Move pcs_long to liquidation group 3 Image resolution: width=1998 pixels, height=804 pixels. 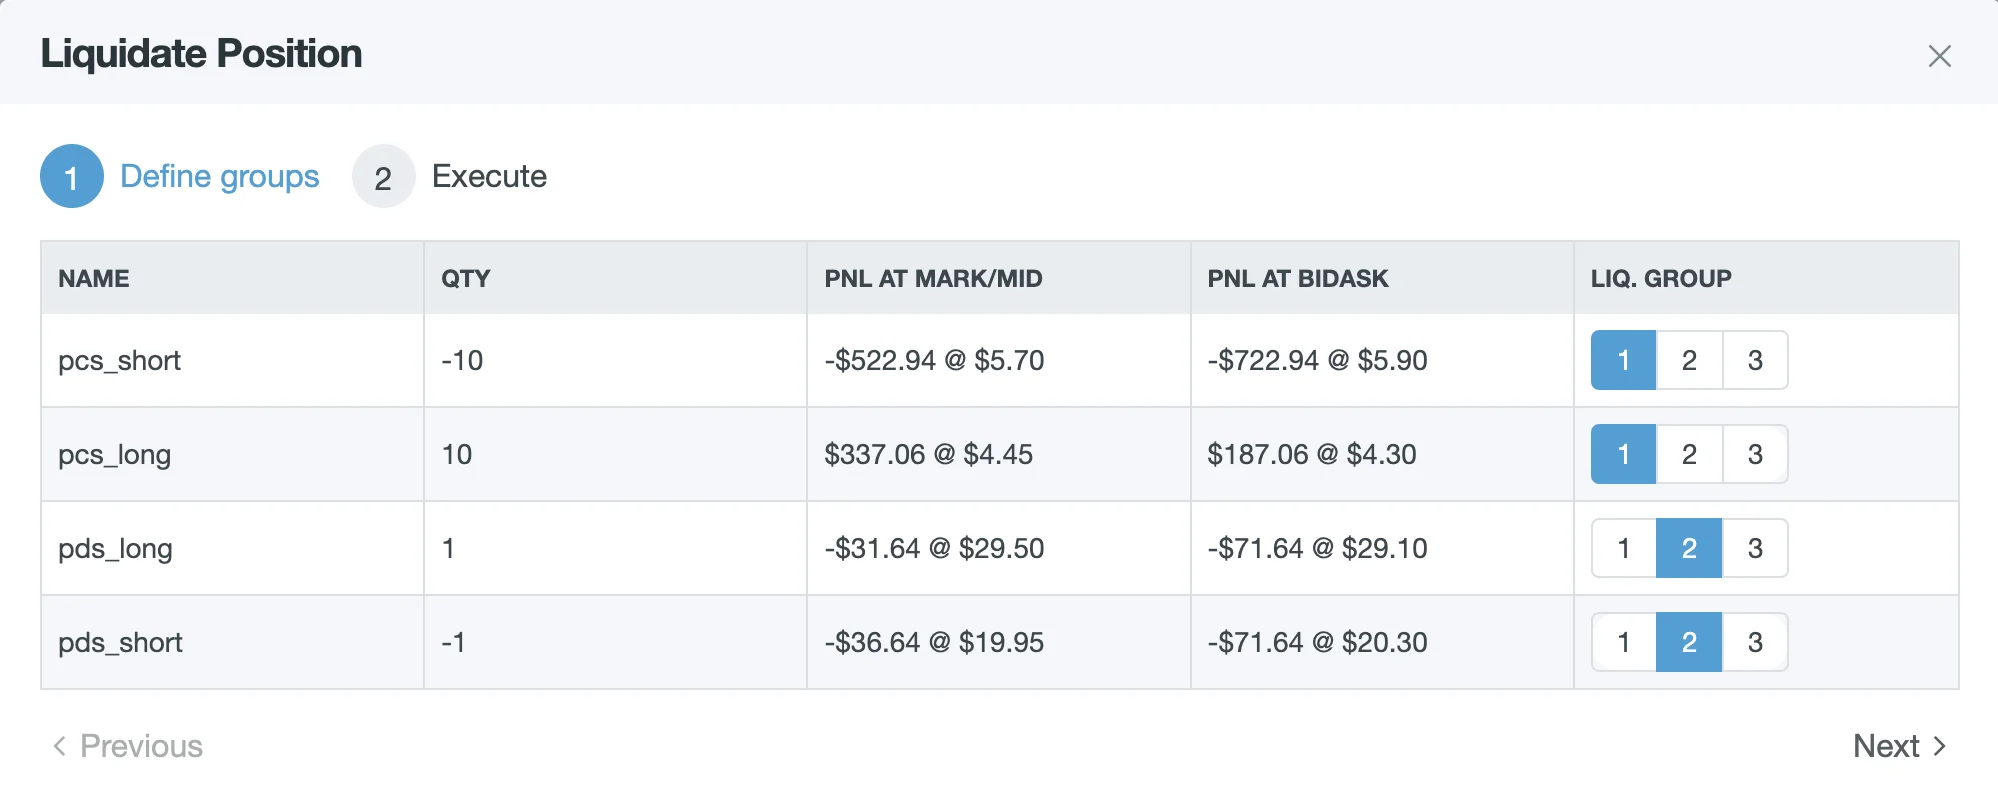[1754, 454]
